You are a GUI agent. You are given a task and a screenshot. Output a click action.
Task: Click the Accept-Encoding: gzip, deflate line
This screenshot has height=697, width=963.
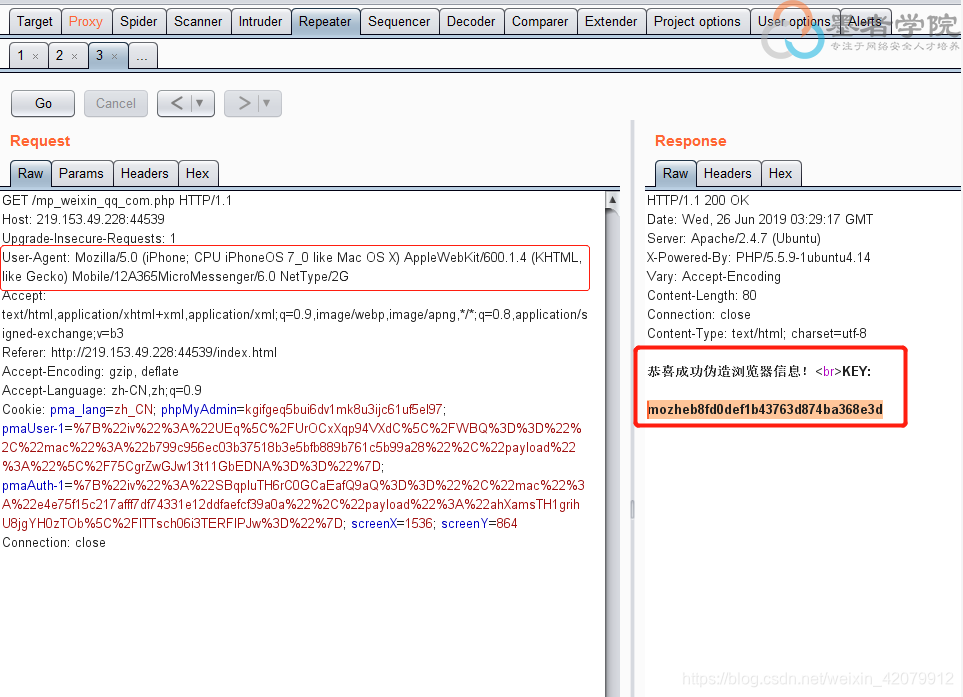coord(90,372)
